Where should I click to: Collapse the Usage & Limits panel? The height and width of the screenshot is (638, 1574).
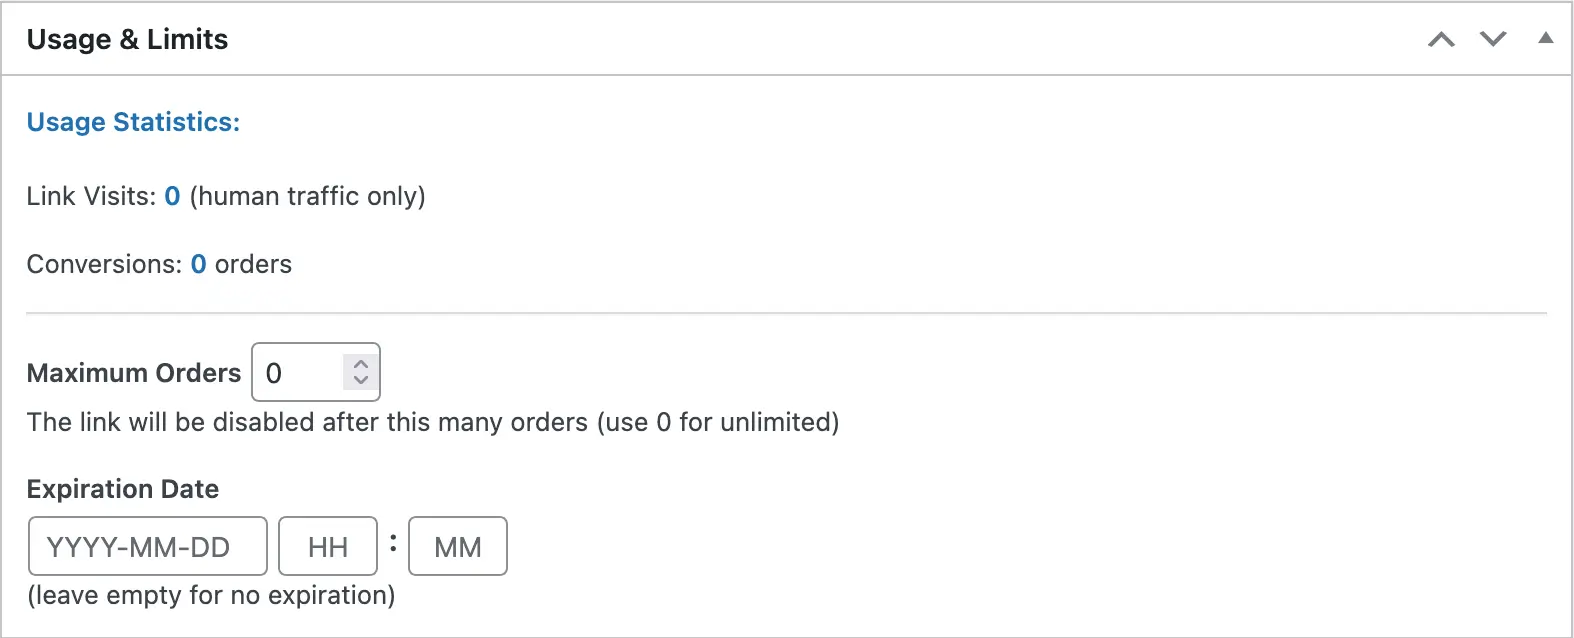click(1545, 39)
